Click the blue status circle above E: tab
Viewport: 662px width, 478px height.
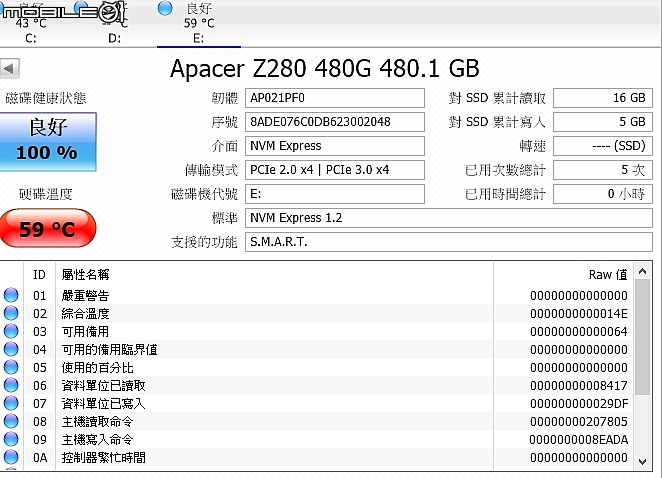tap(165, 8)
